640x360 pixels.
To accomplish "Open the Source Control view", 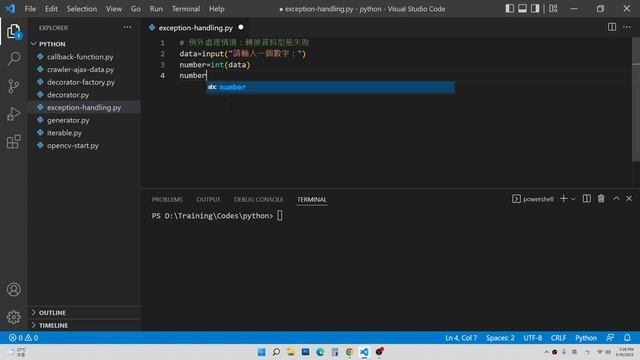I will click(13, 86).
